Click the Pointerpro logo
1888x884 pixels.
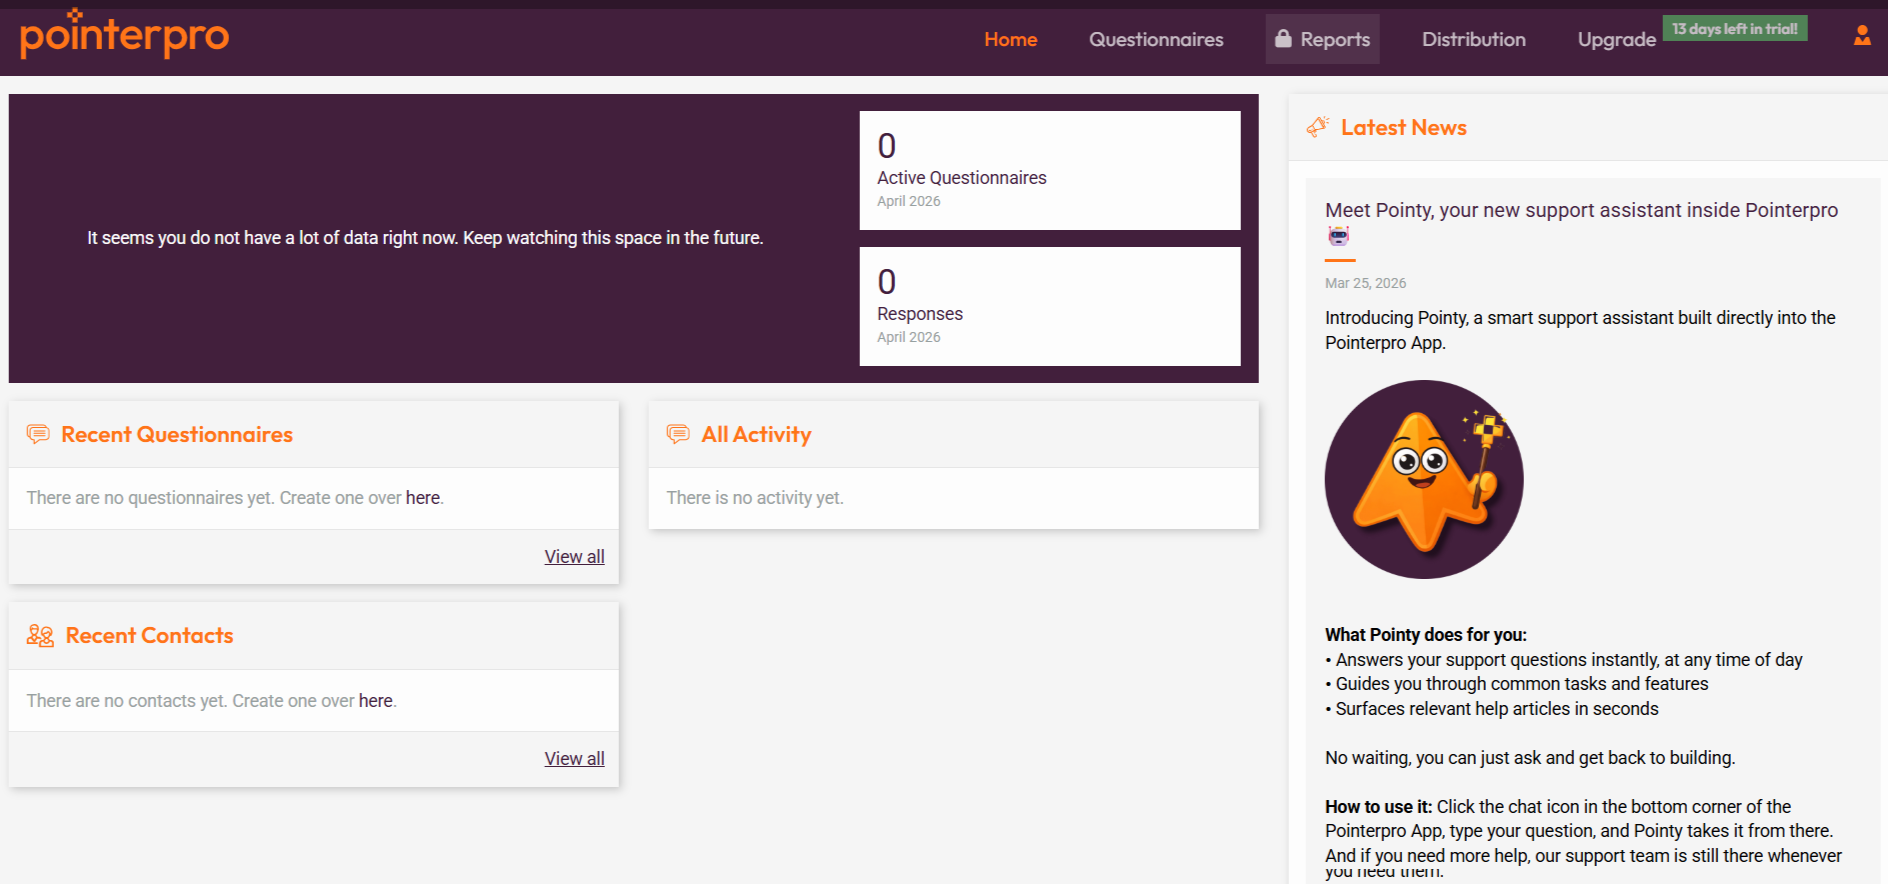124,34
